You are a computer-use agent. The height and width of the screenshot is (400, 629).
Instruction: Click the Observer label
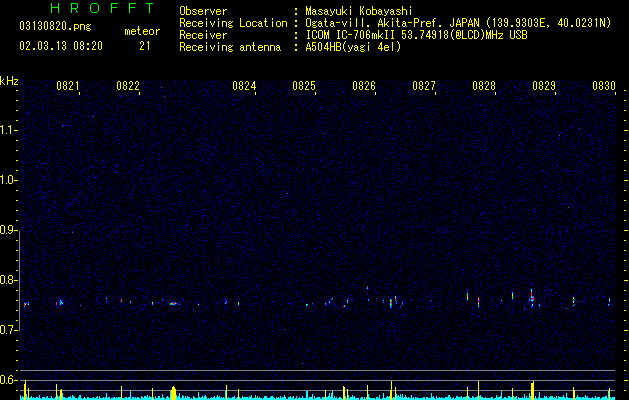(203, 11)
